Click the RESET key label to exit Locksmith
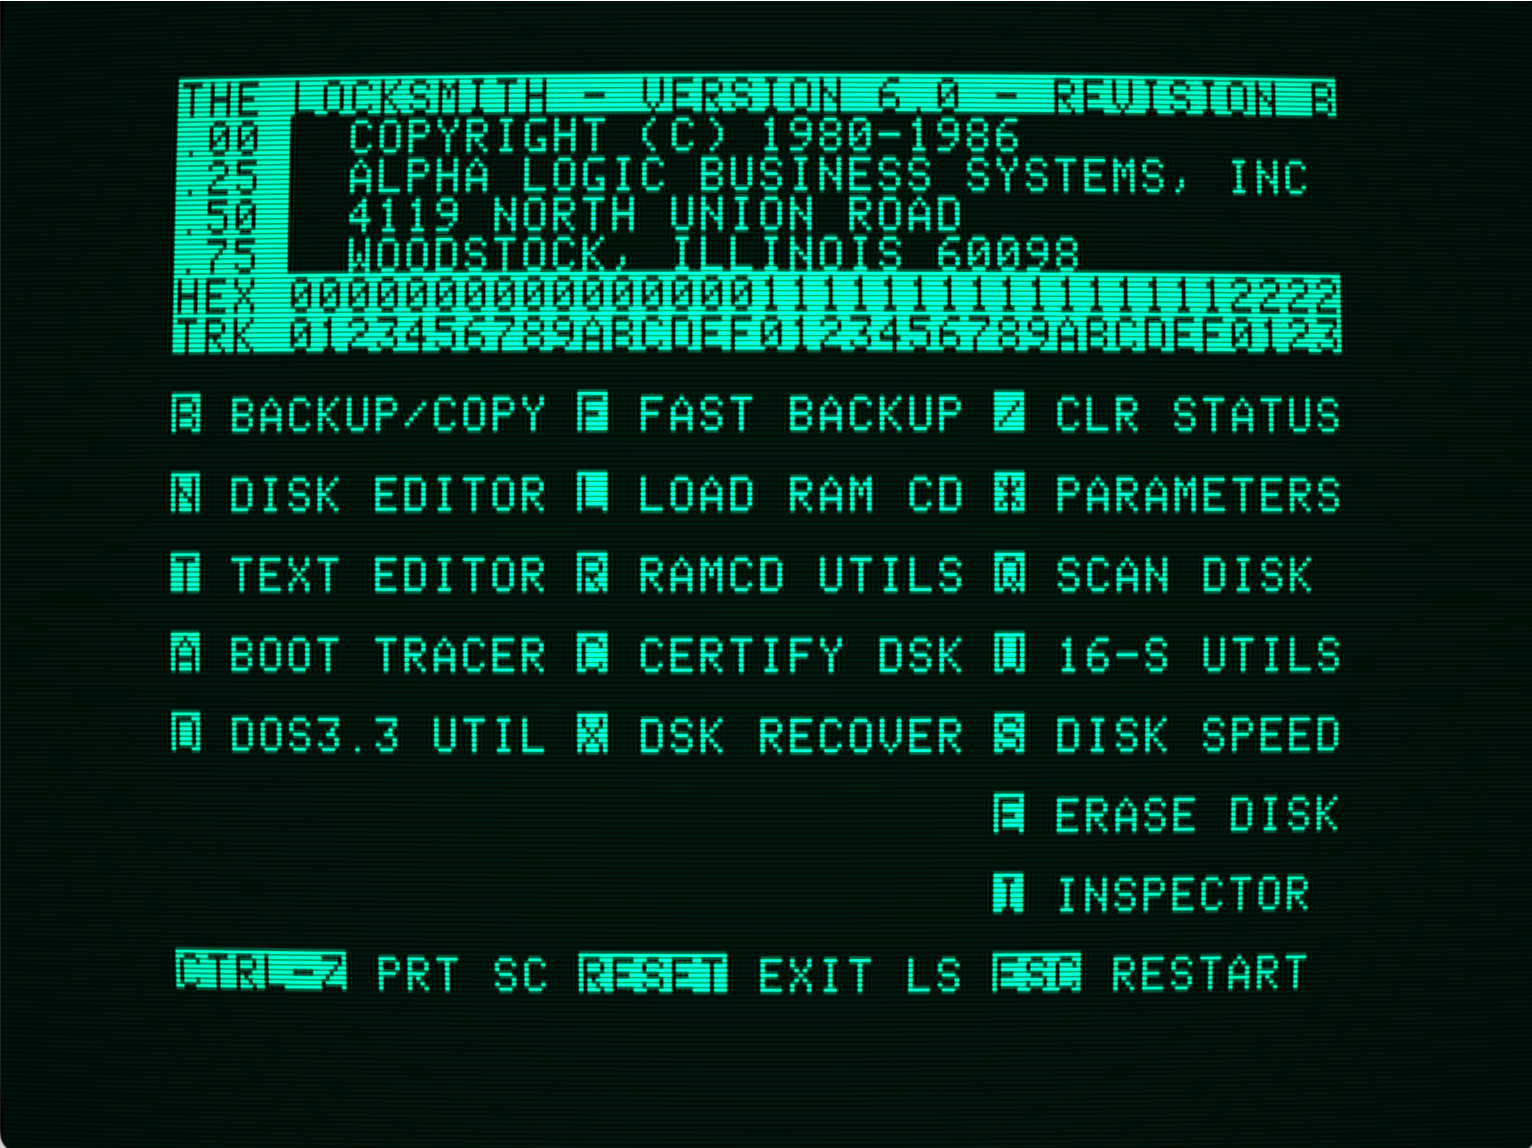The image size is (1532, 1148). pyautogui.click(x=653, y=973)
